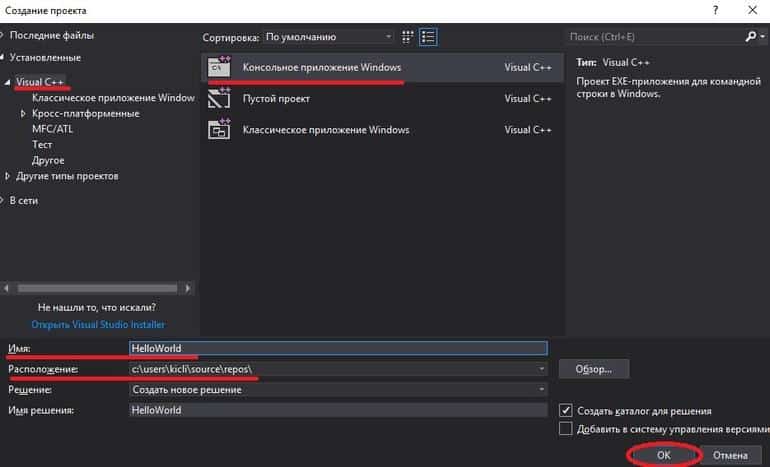Click the tree scrollbar left arrow
The height and width of the screenshot is (467, 770).
point(6,288)
